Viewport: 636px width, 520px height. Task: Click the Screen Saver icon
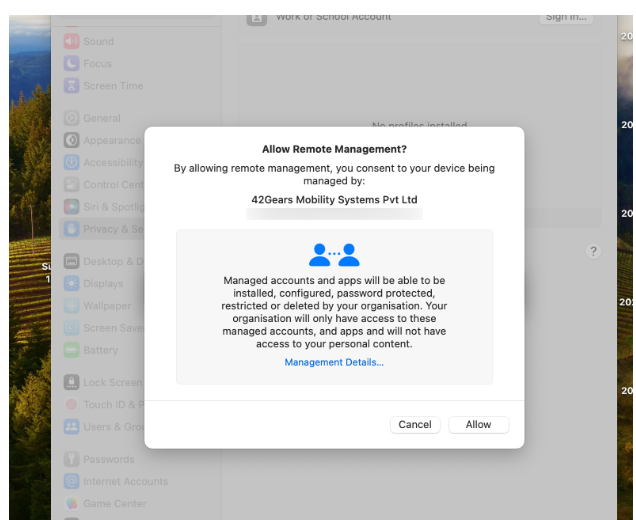[71, 328]
